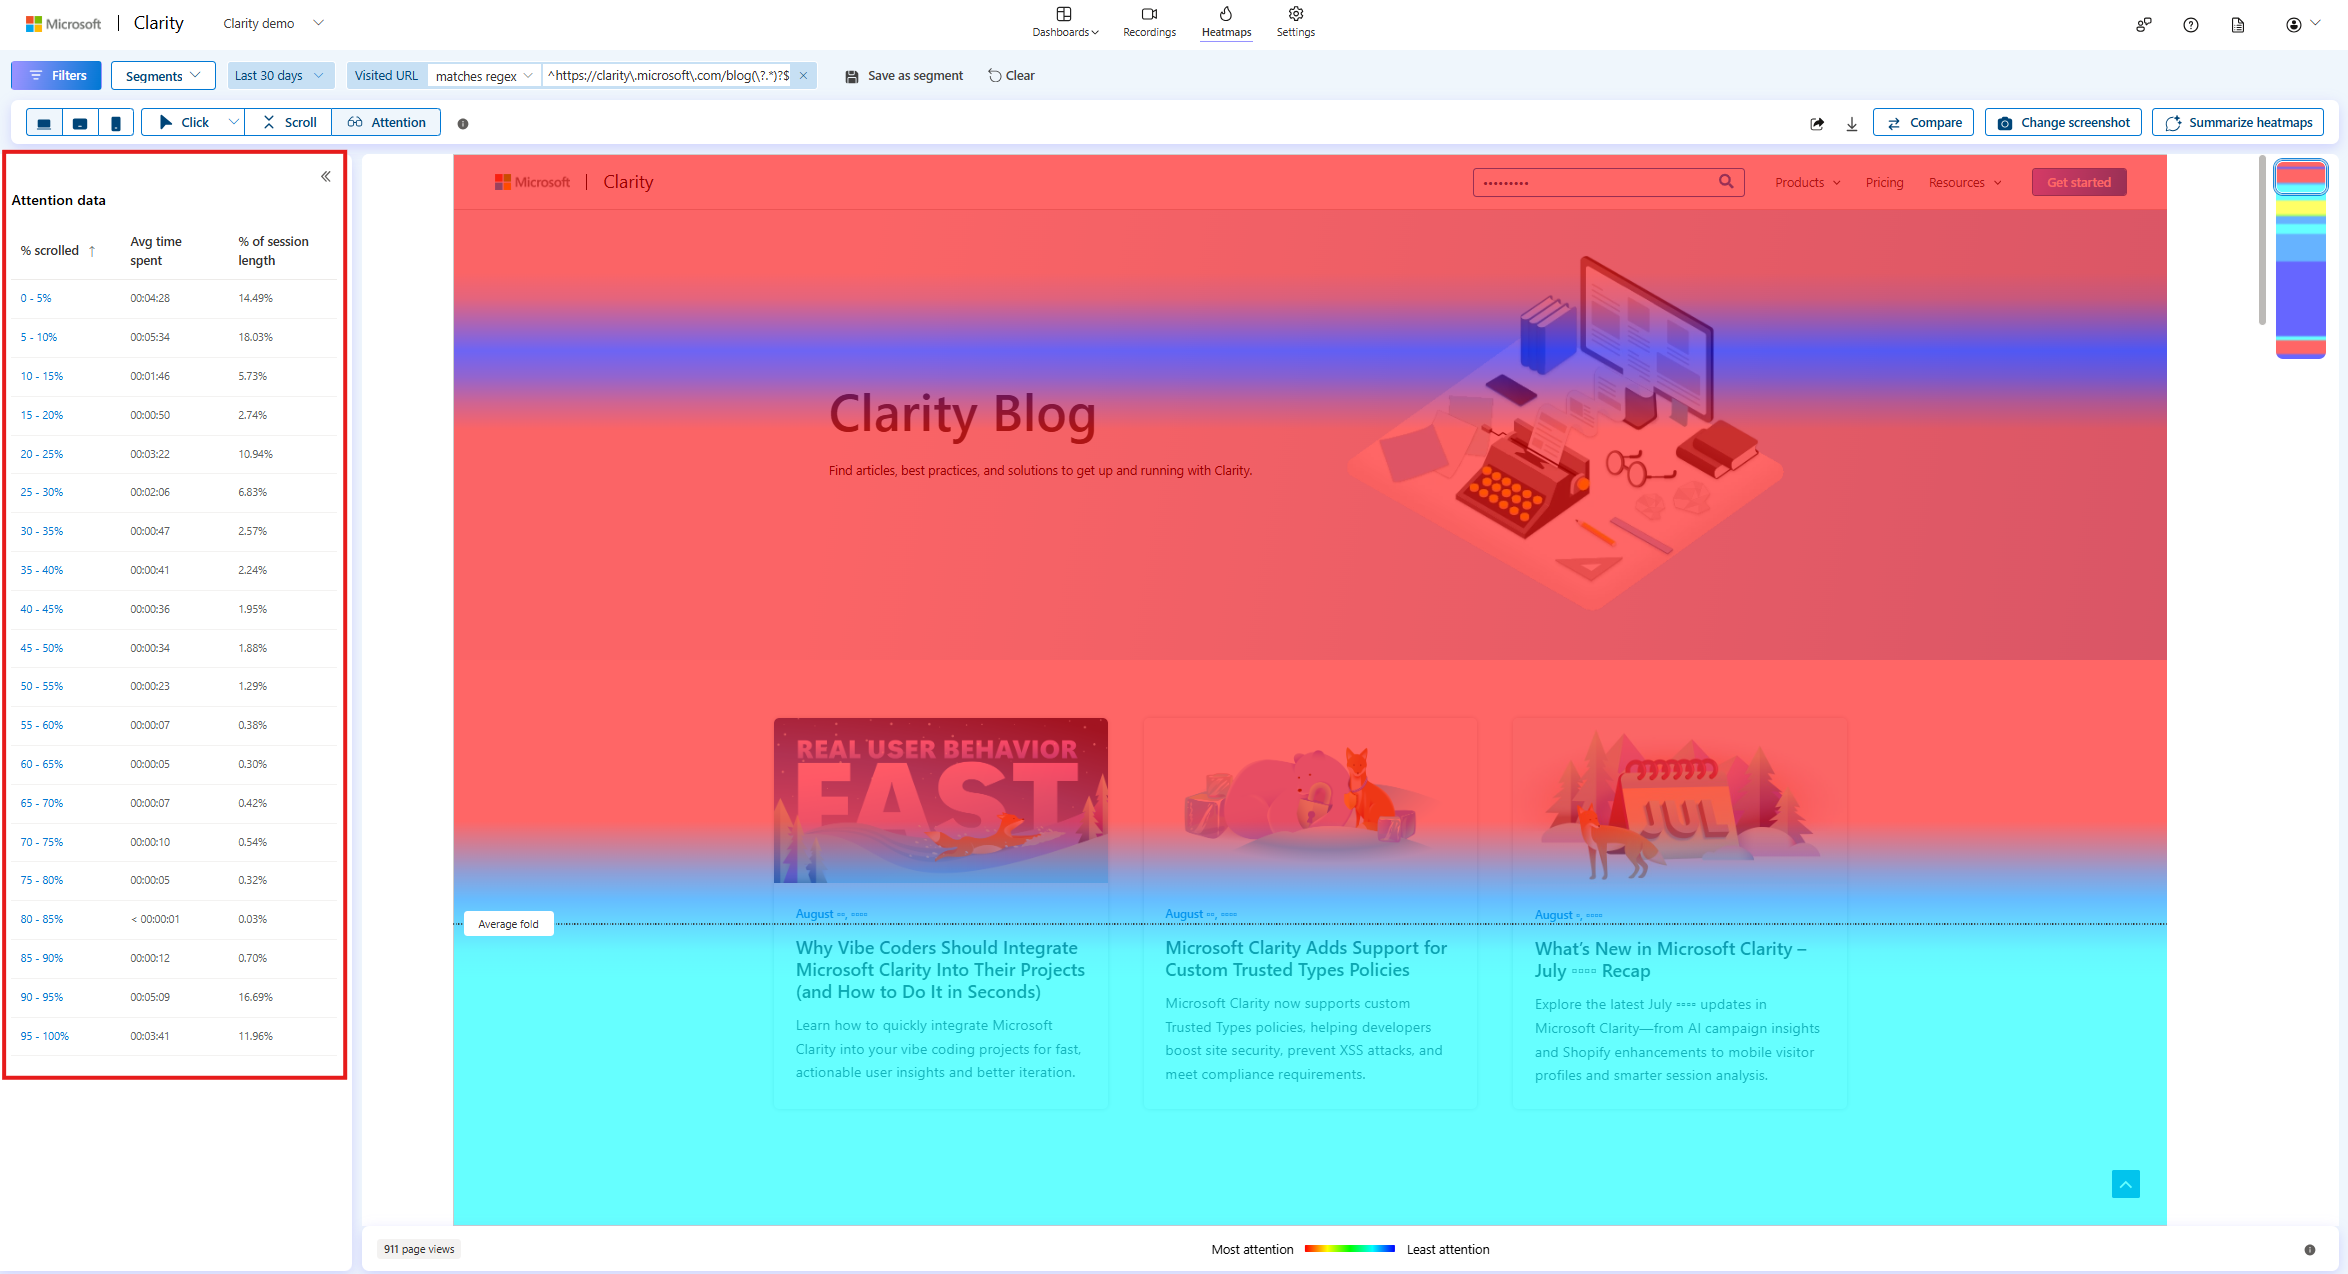The width and height of the screenshot is (2348, 1274).
Task: Open the Last 30 days dropdown
Action: tap(279, 76)
